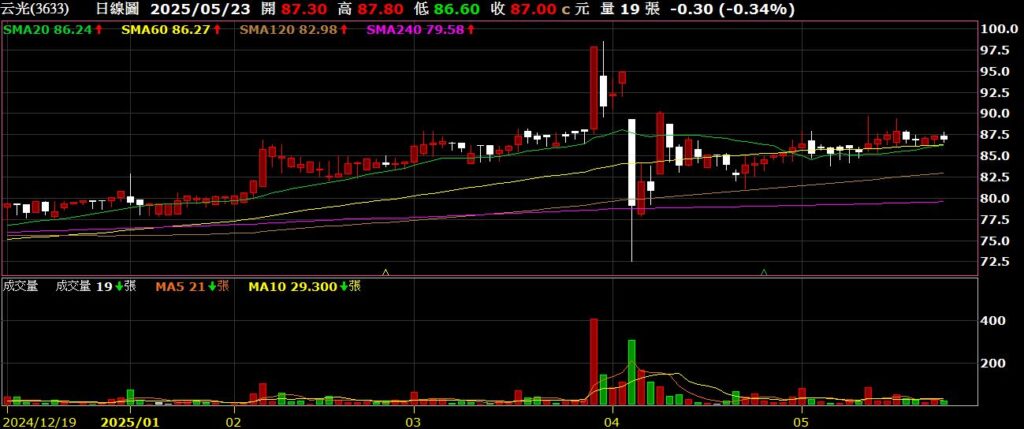Screen dimensions: 1024x429
Task: Click the tall green volume bar in early April
Action: [632, 372]
